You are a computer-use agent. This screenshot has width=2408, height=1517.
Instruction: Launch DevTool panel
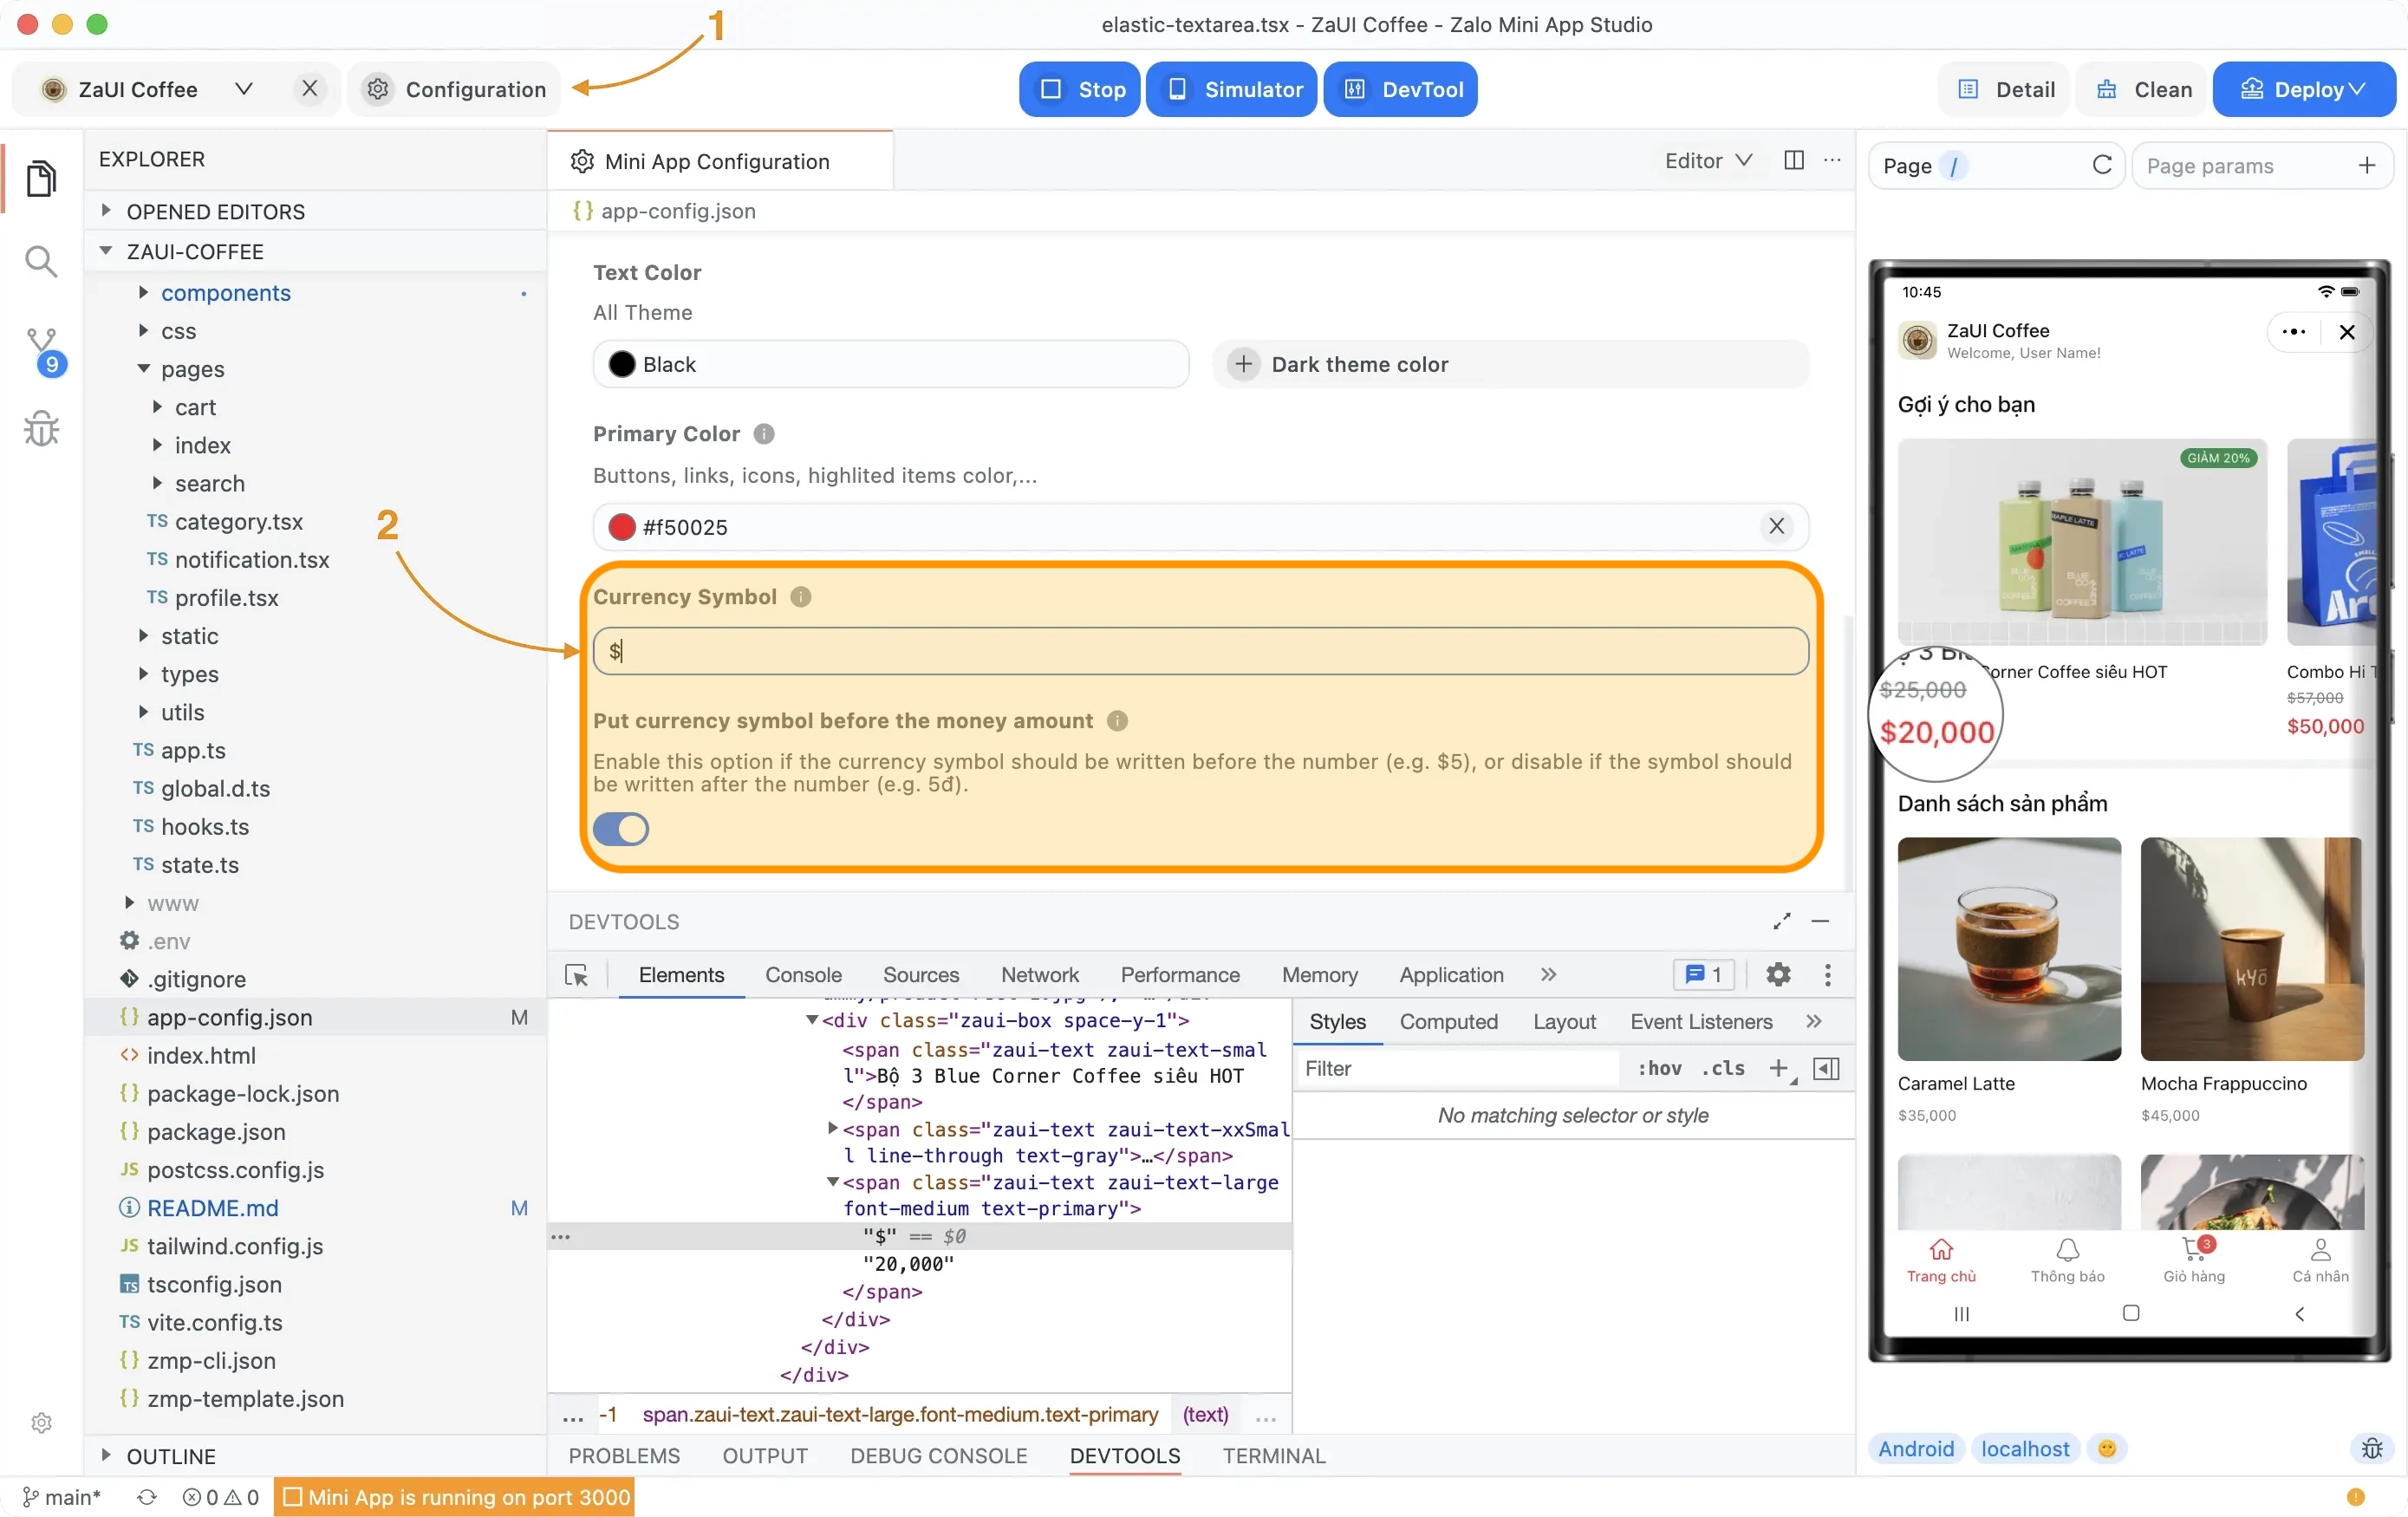tap(1402, 89)
